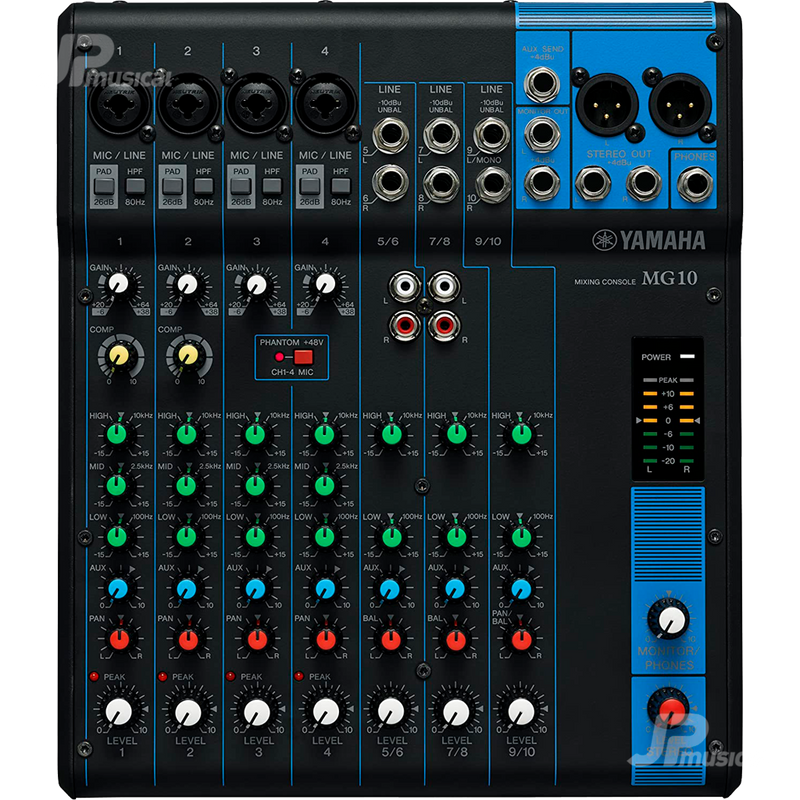800x800 pixels.
Task: Click the white LEVEL 7/8 knob
Action: tap(456, 711)
